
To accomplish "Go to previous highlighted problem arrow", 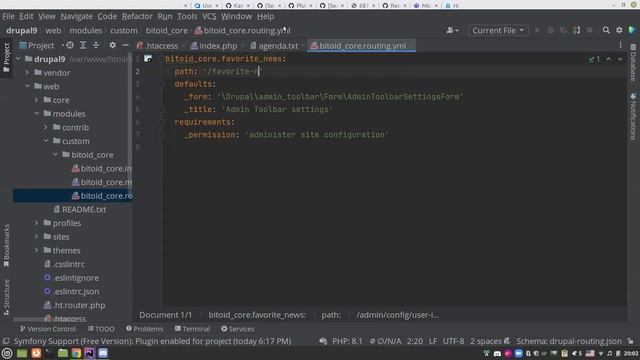I will [609, 59].
